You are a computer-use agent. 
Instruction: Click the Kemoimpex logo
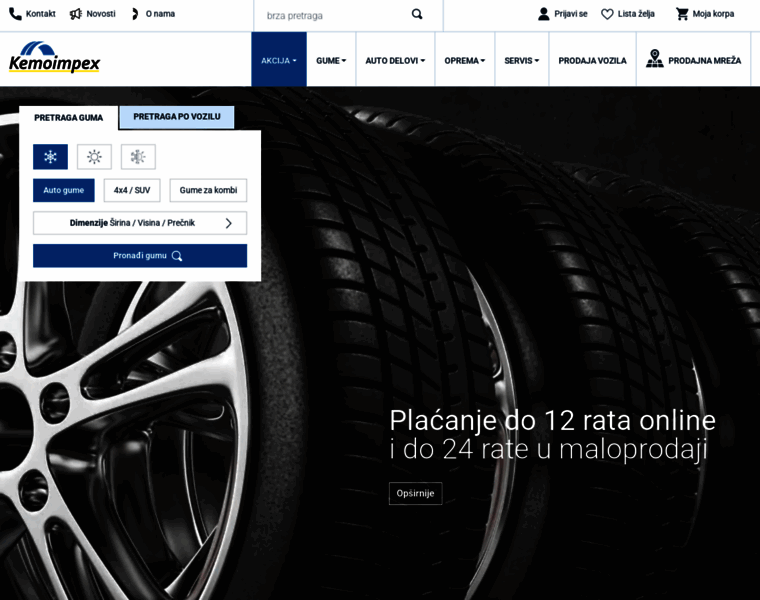[54, 58]
